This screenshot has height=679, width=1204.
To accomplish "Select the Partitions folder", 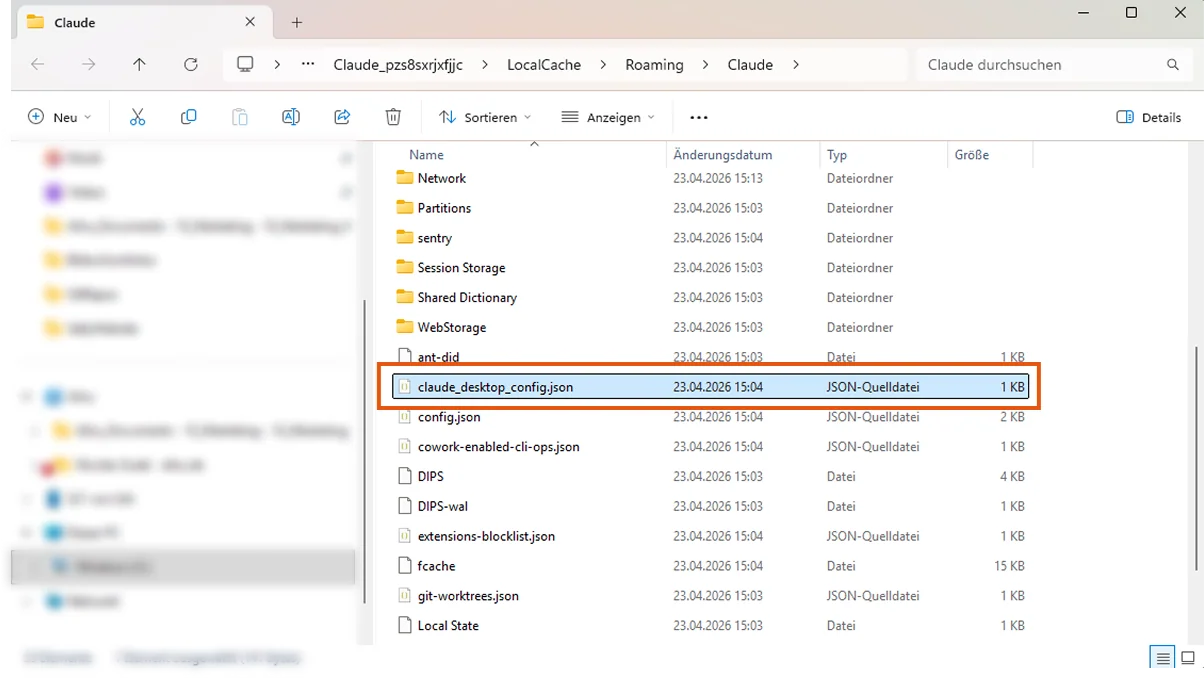I will pos(710,208).
